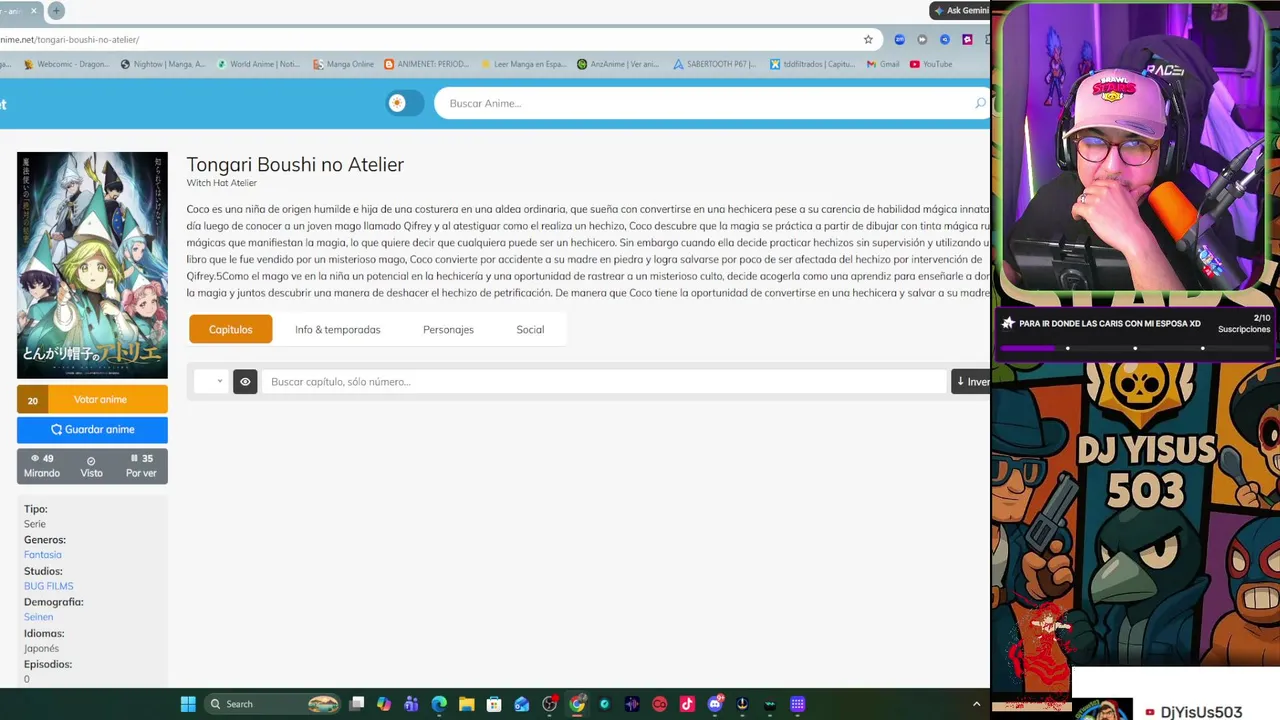The width and height of the screenshot is (1280, 720).
Task: Open File Explorer from the taskbar
Action: click(466, 704)
